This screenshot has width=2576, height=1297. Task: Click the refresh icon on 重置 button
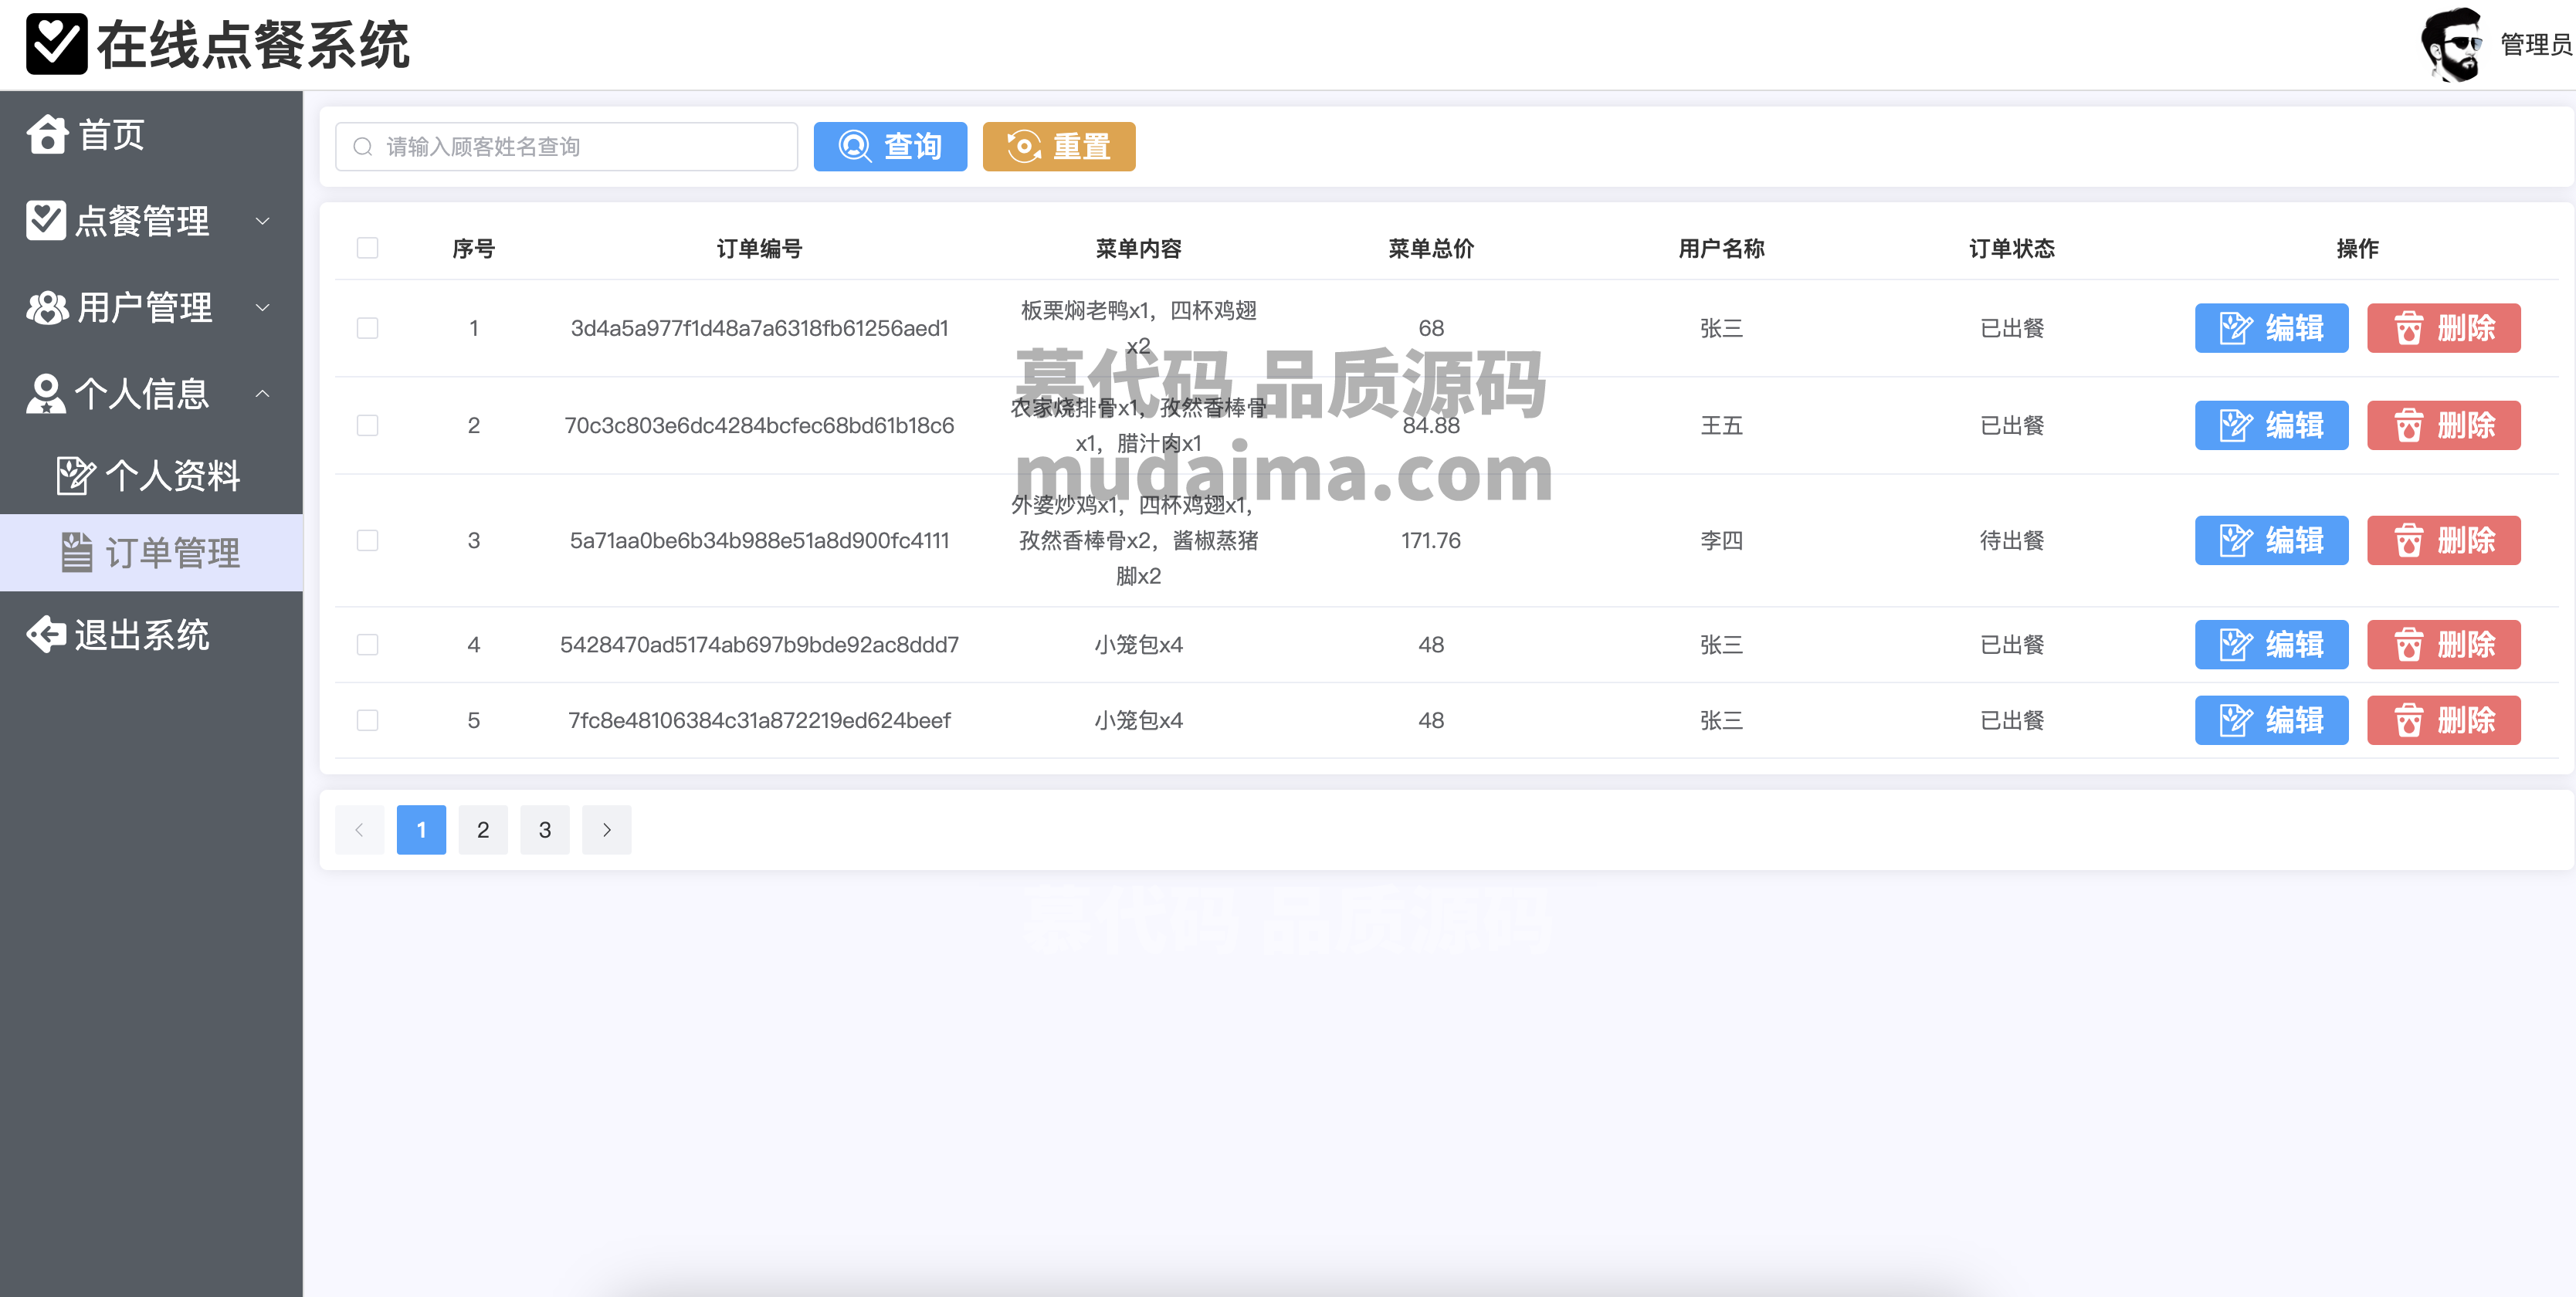(x=1023, y=146)
